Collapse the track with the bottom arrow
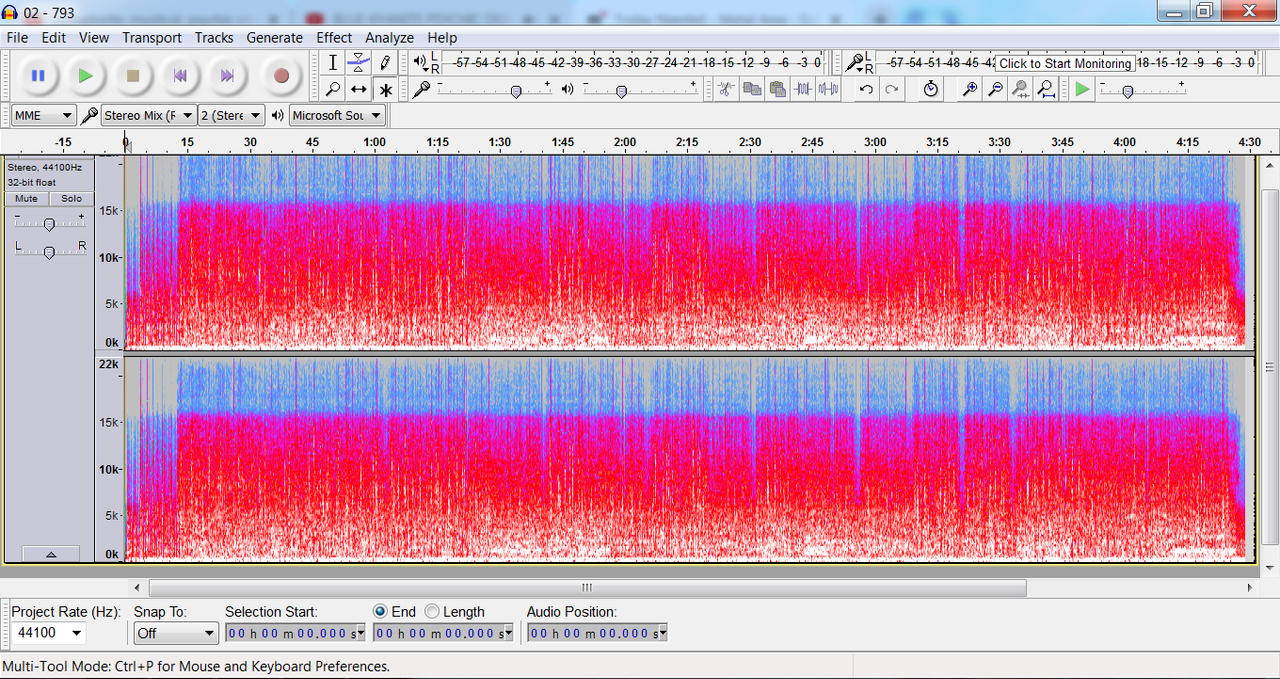This screenshot has width=1280, height=679. click(50, 554)
